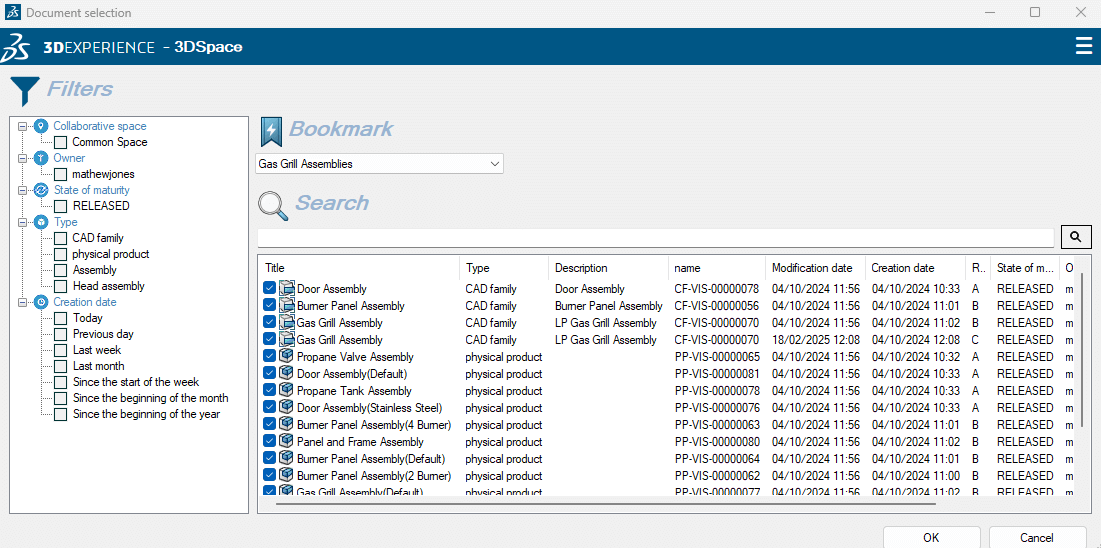Viewport: 1101px width, 548px height.
Task: Click the OK button
Action: click(931, 537)
